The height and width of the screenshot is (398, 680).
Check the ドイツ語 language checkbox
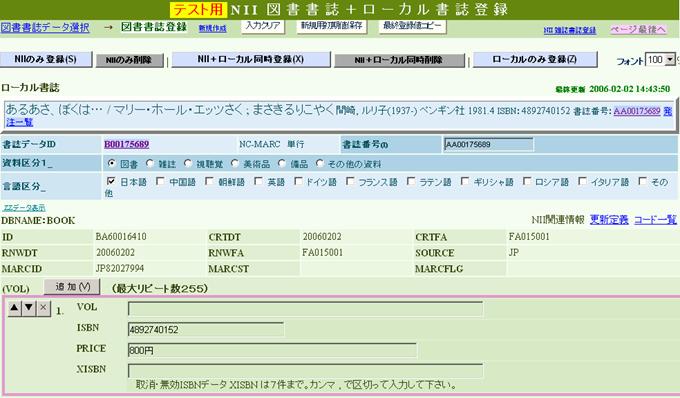pos(298,181)
